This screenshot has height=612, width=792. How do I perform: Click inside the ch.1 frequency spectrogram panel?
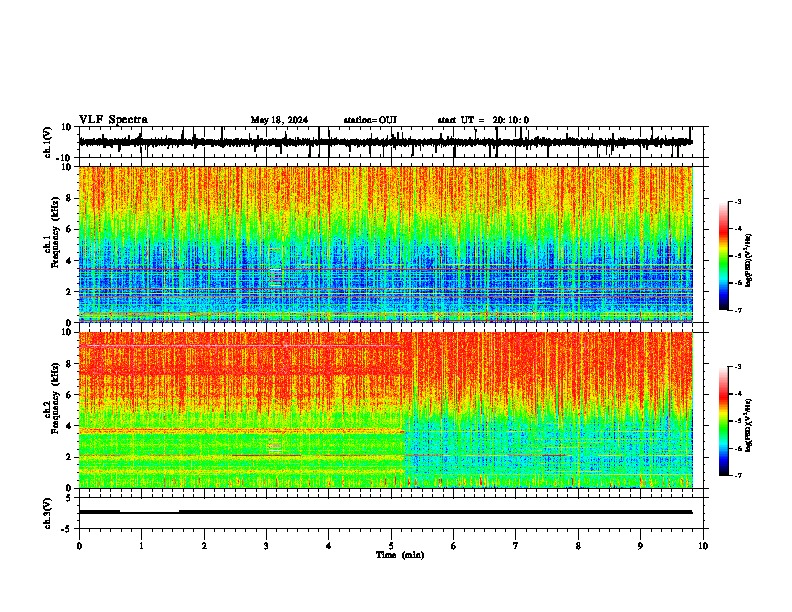[x=390, y=244]
